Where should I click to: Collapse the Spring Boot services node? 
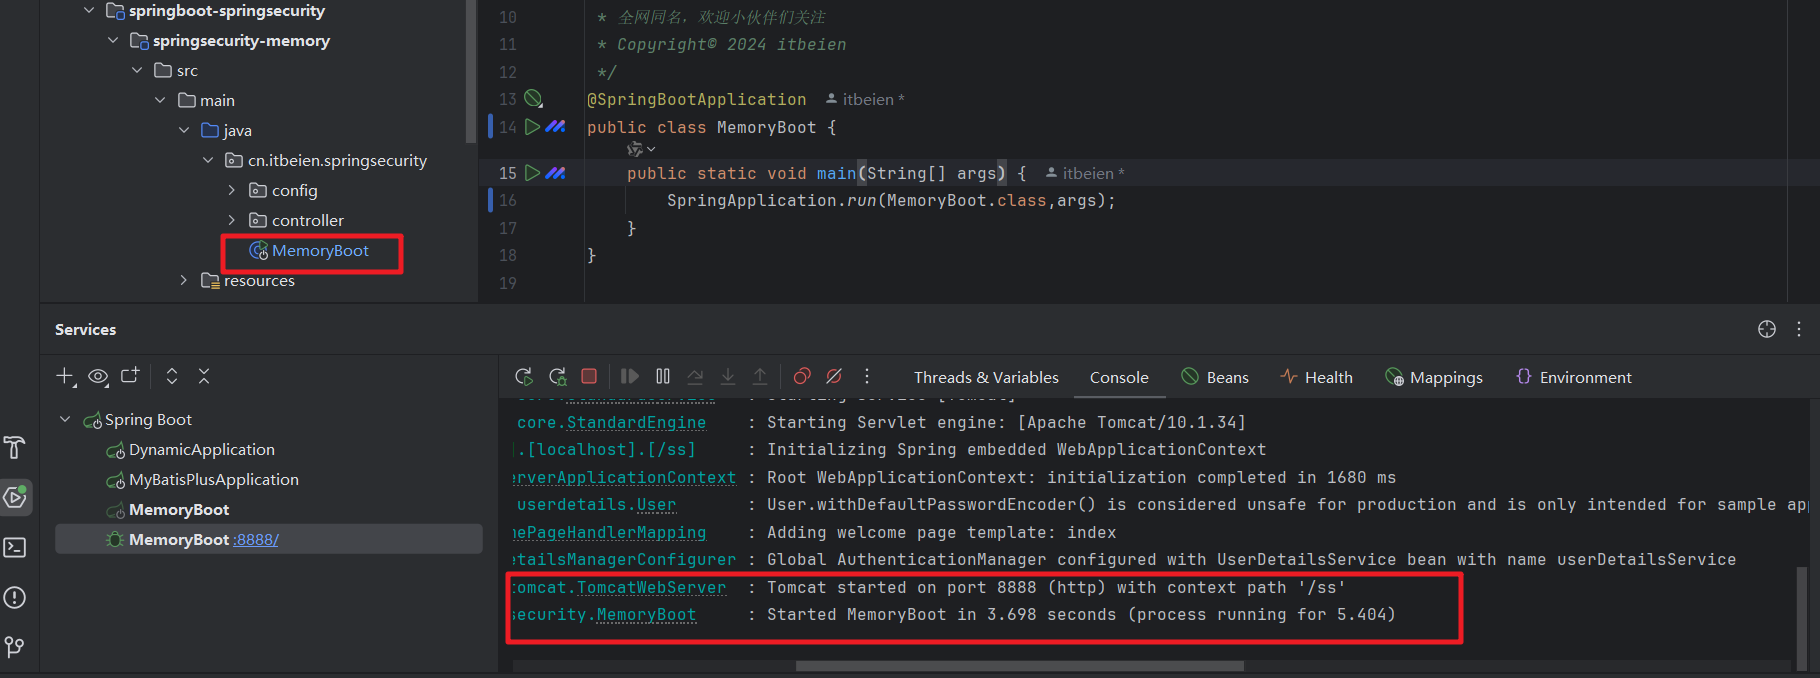click(65, 419)
